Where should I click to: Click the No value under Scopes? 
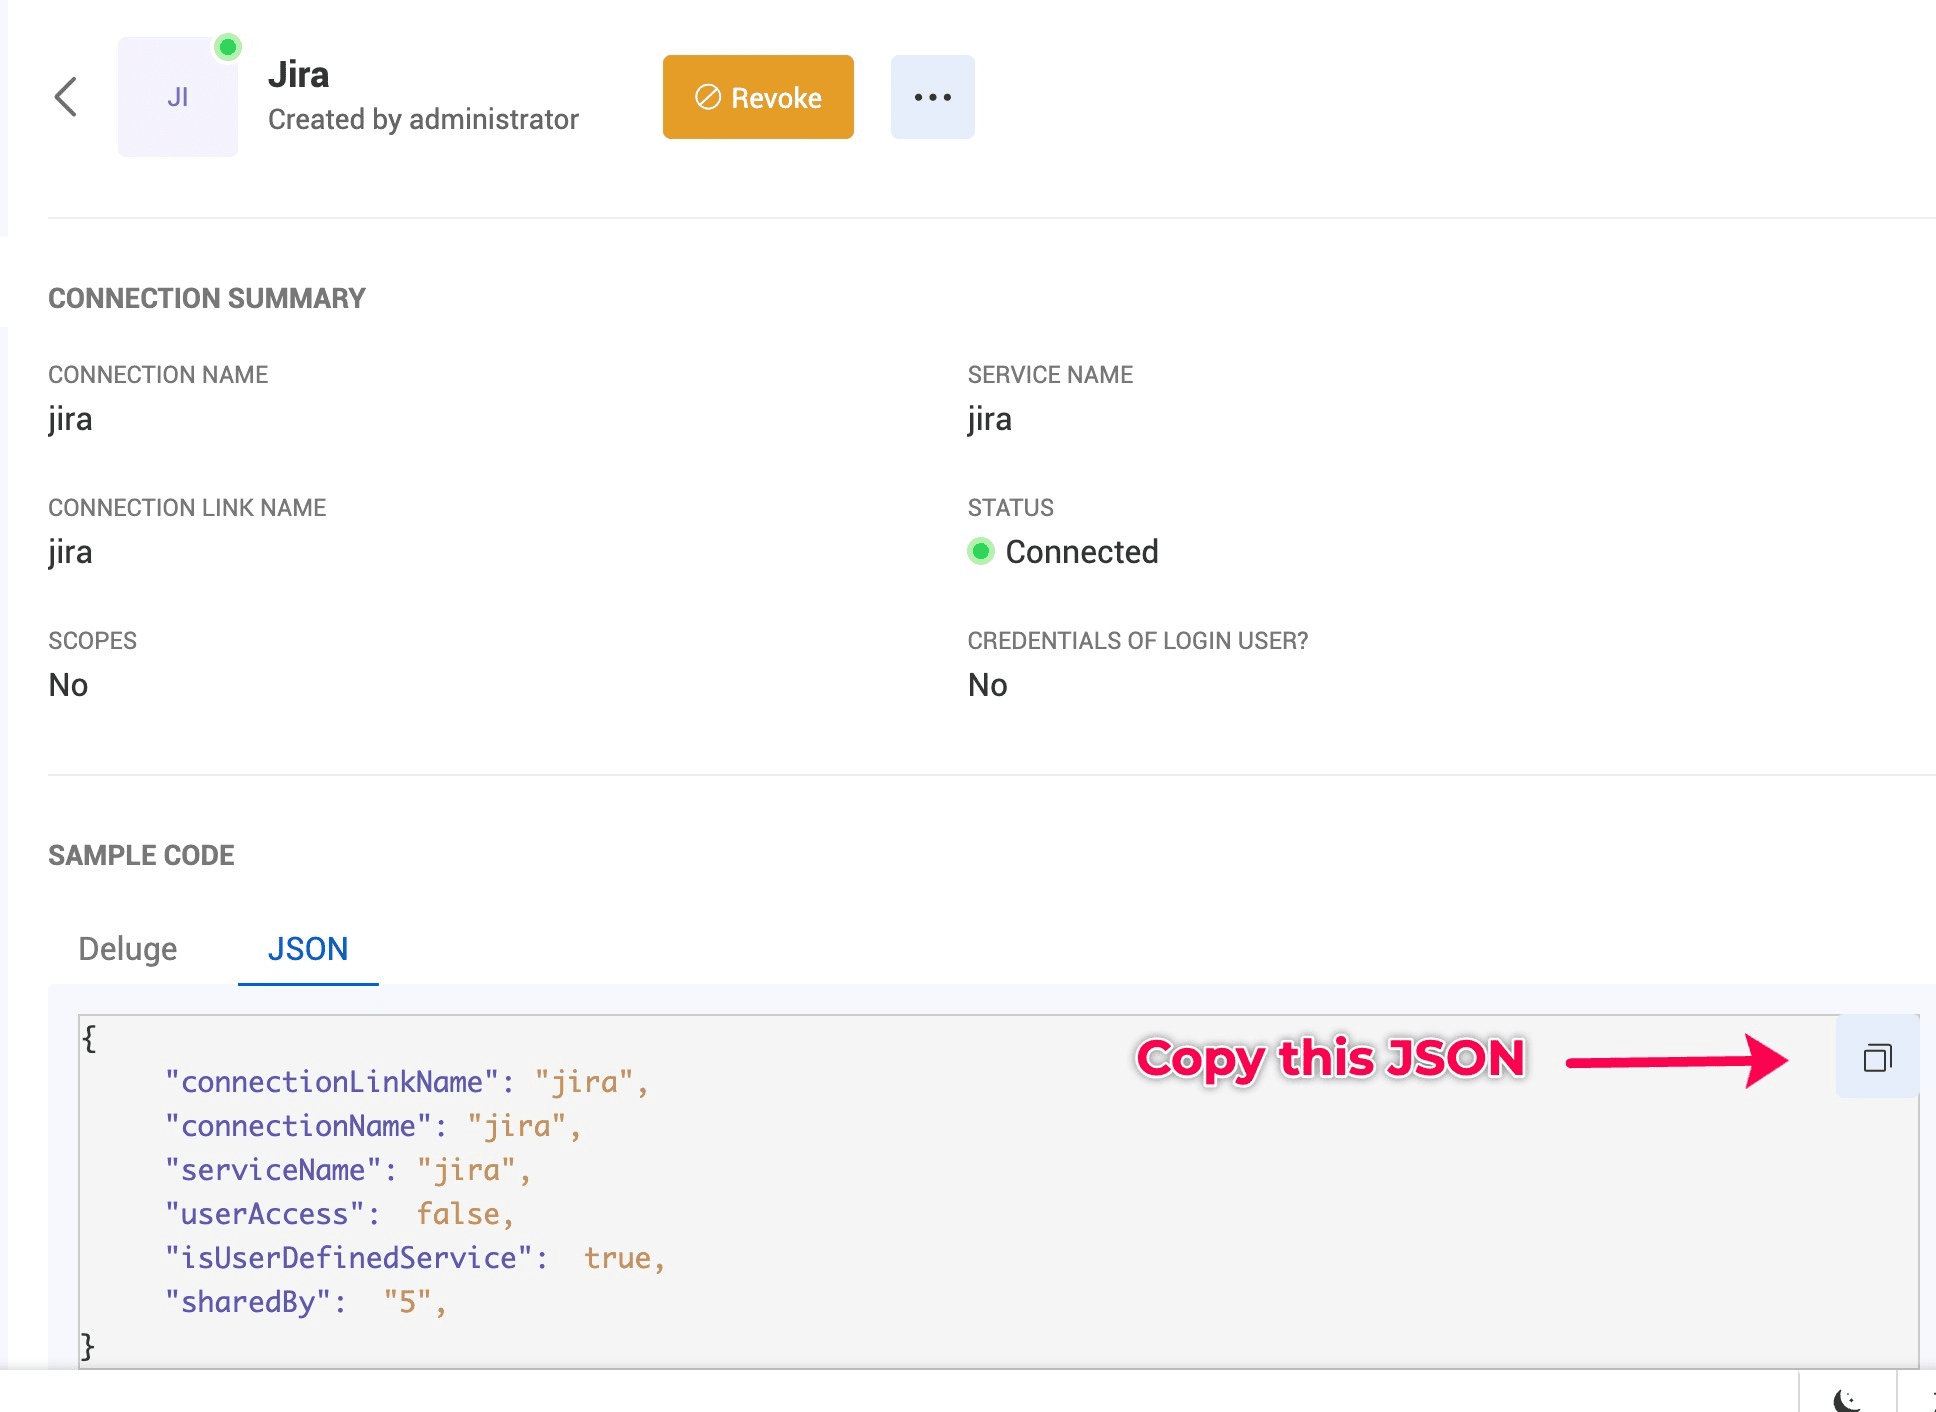pos(68,685)
